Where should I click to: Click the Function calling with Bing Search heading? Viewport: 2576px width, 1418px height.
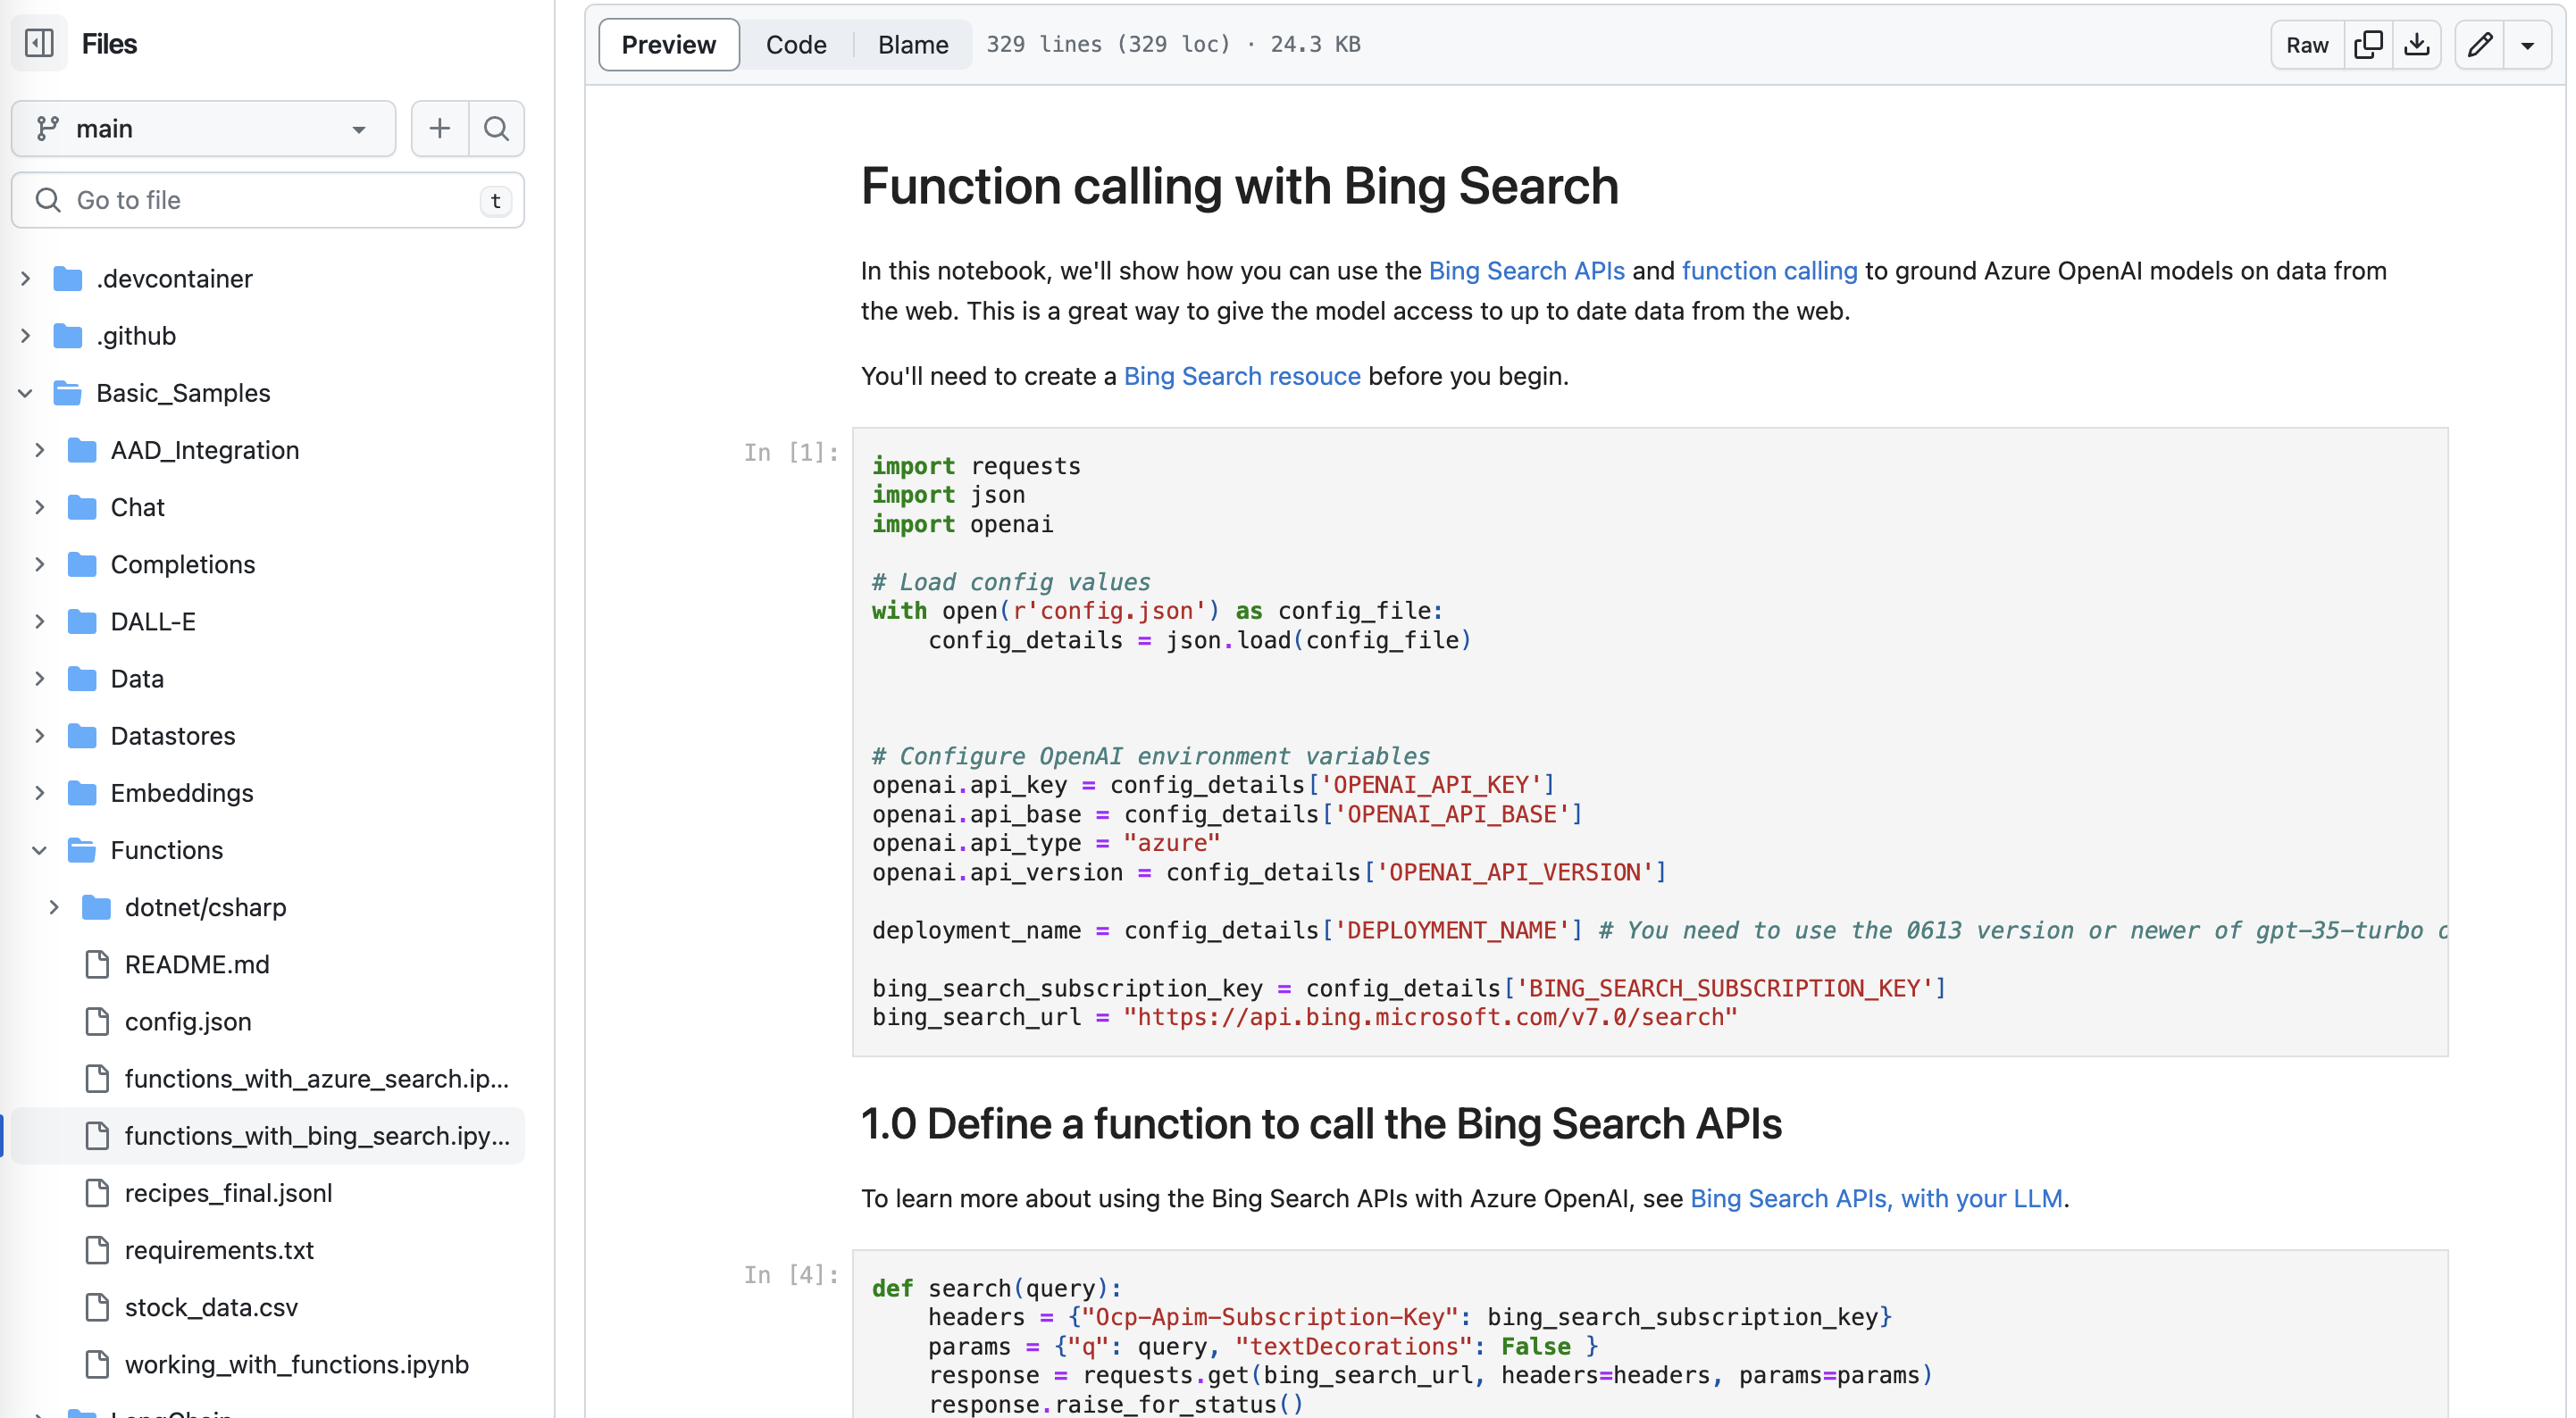(x=1239, y=186)
